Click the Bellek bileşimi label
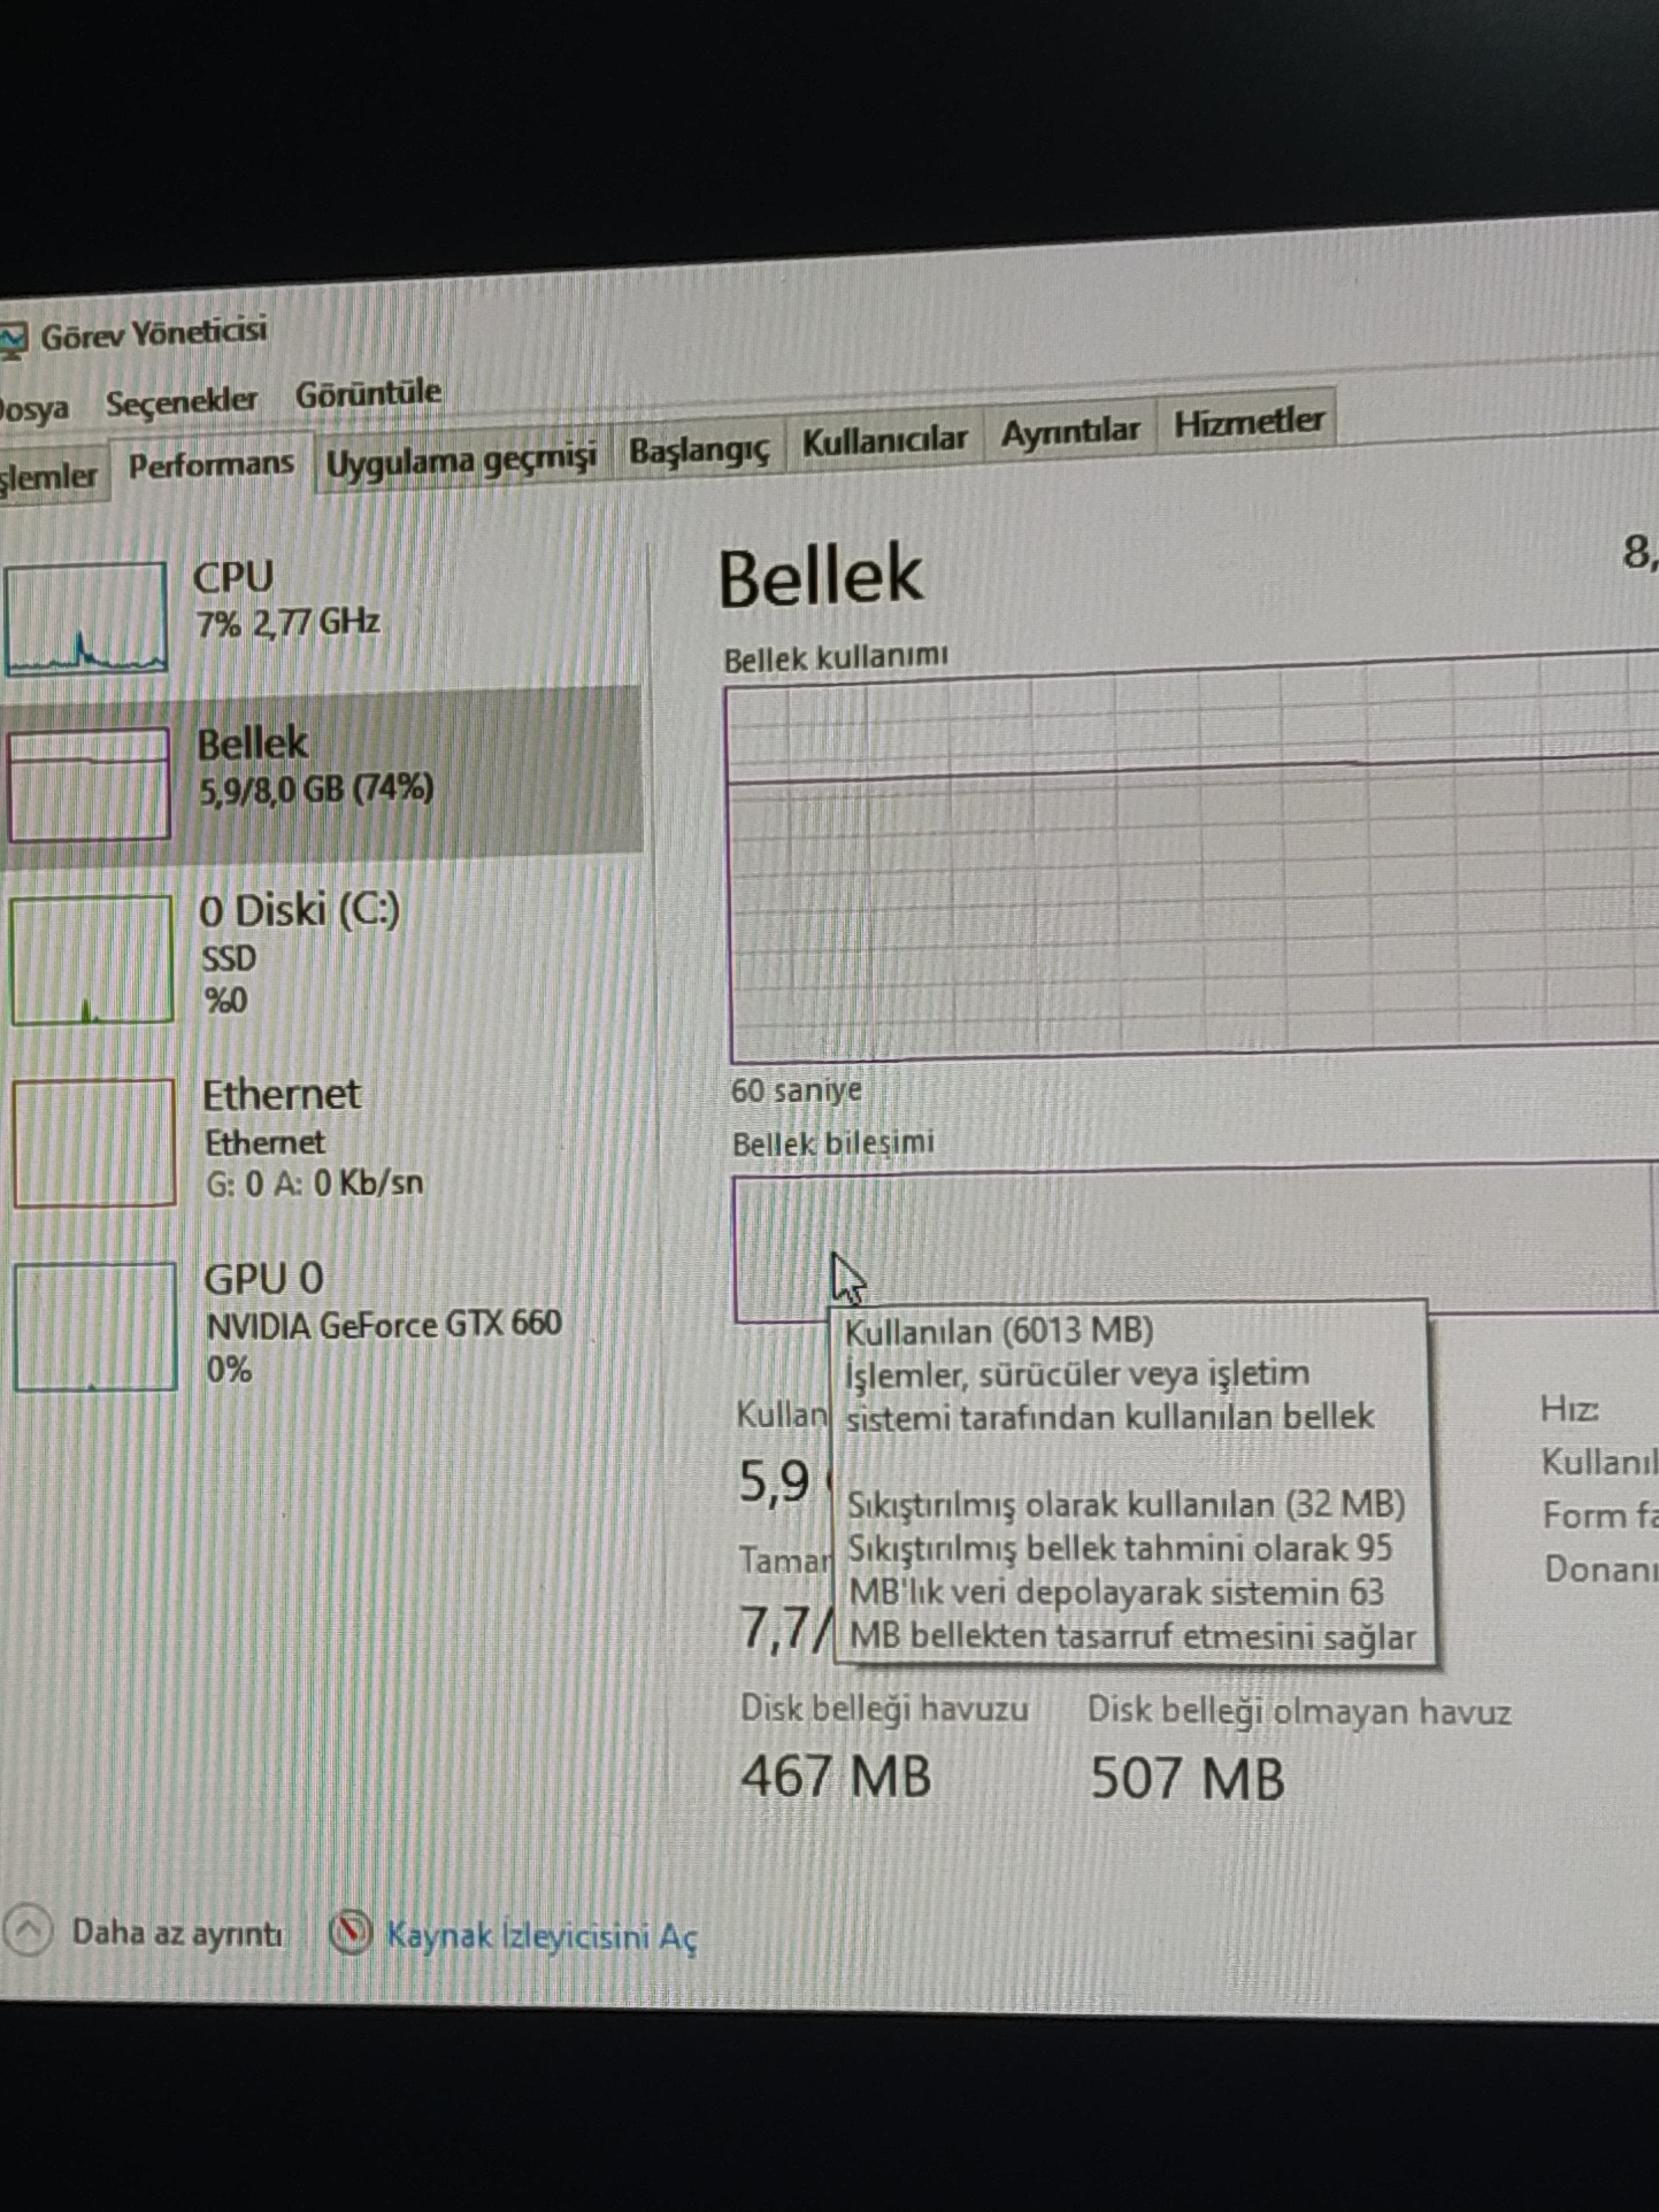 point(833,1143)
